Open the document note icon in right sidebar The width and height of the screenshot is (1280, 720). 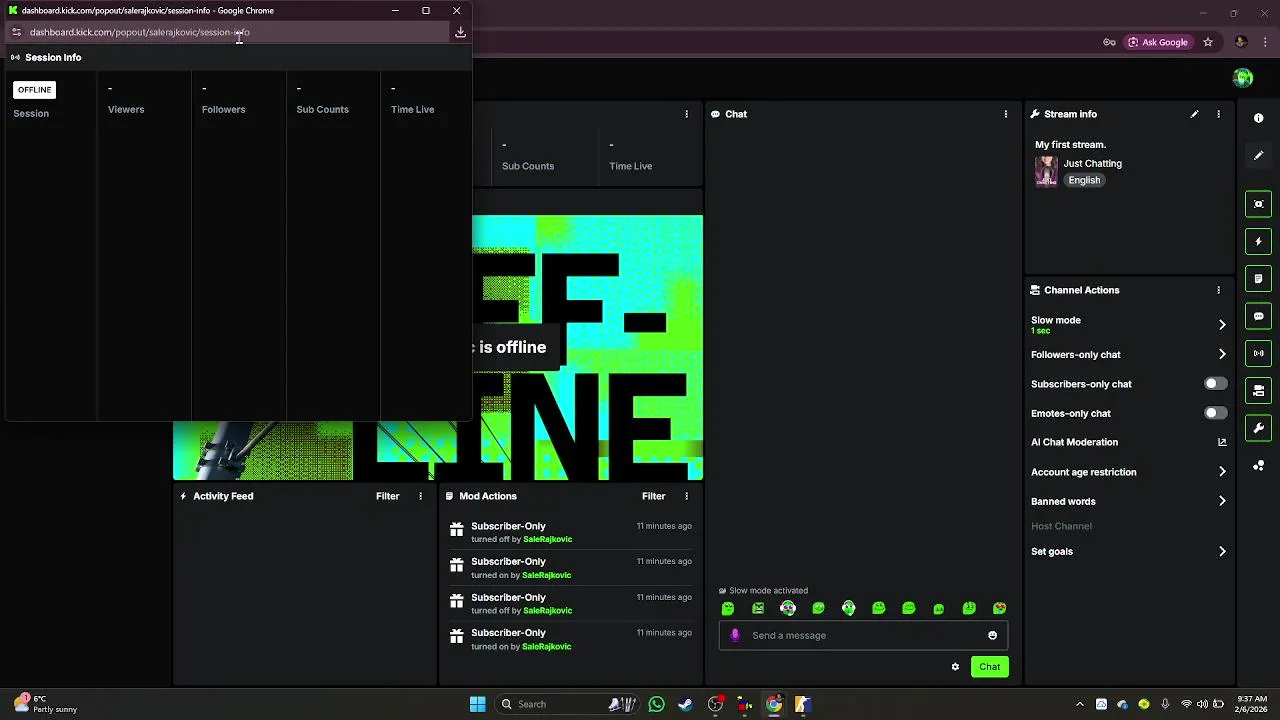tap(1258, 279)
